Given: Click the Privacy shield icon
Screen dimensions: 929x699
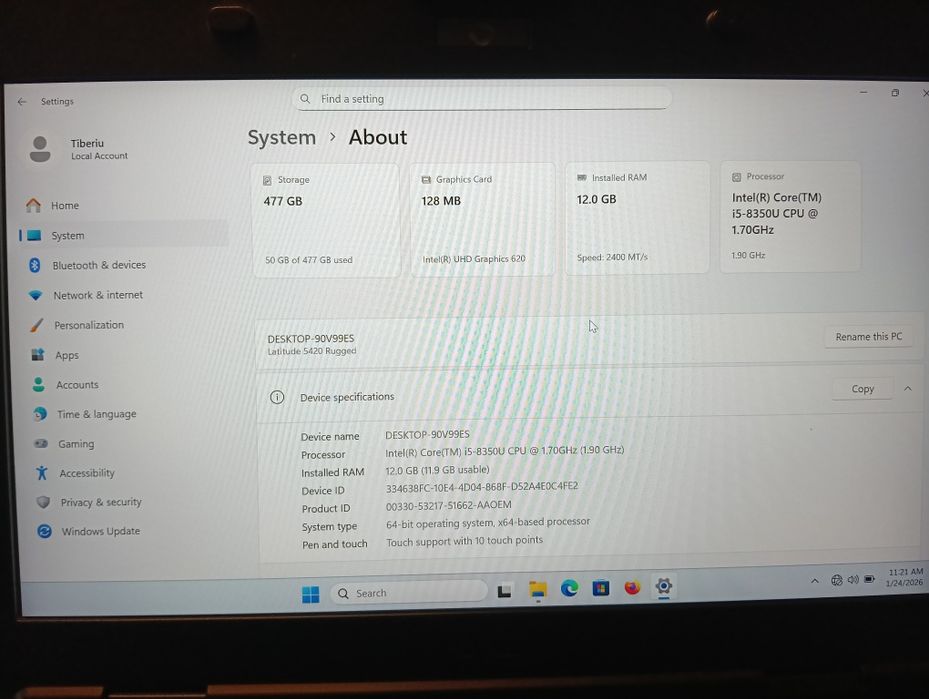Looking at the screenshot, I should point(43,502).
